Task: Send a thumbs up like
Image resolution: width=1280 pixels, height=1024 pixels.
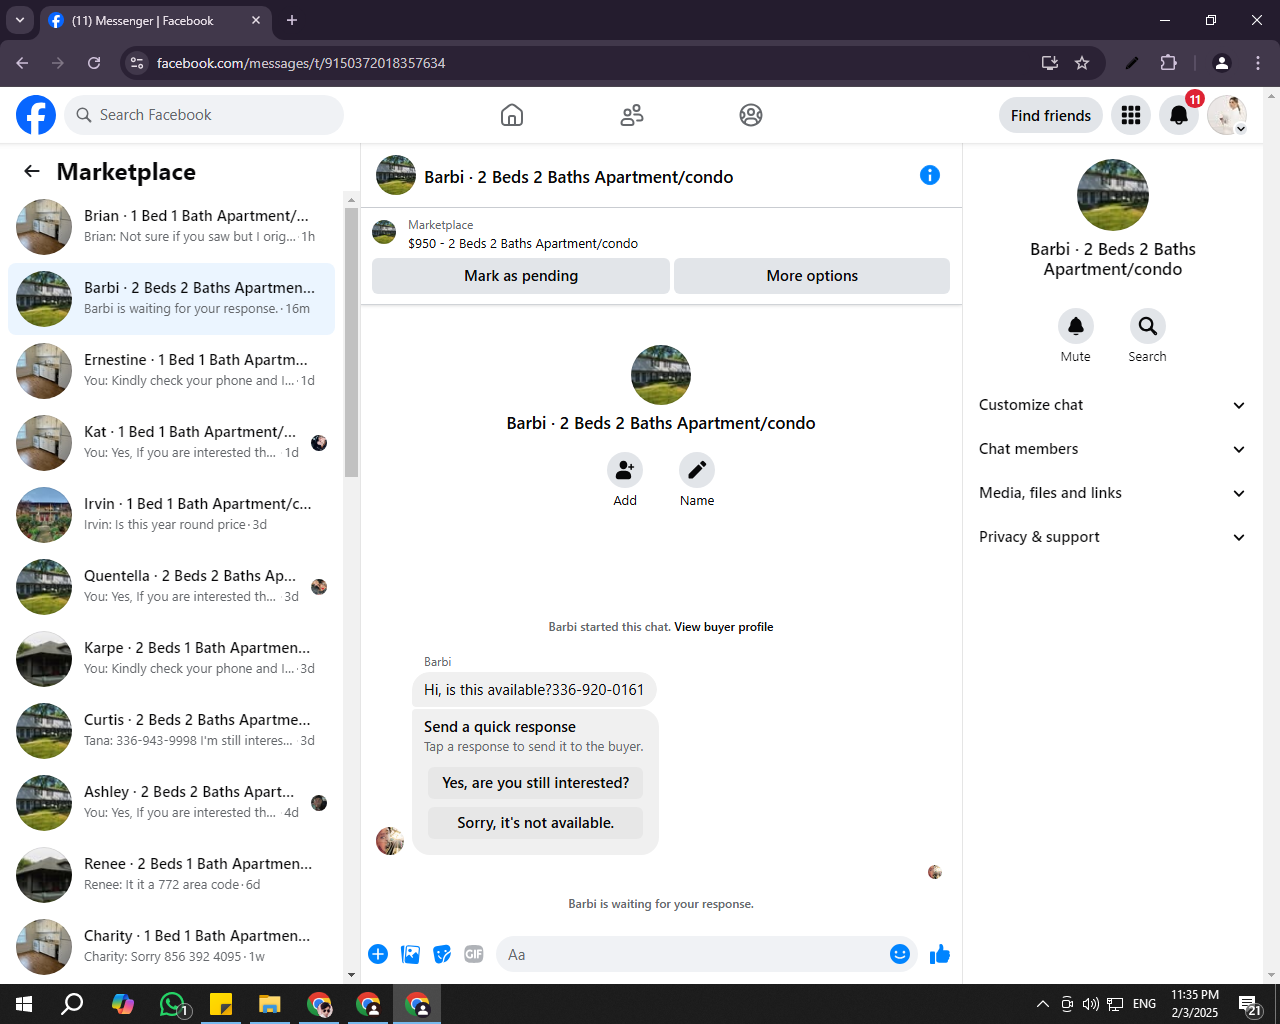Action: pos(940,954)
